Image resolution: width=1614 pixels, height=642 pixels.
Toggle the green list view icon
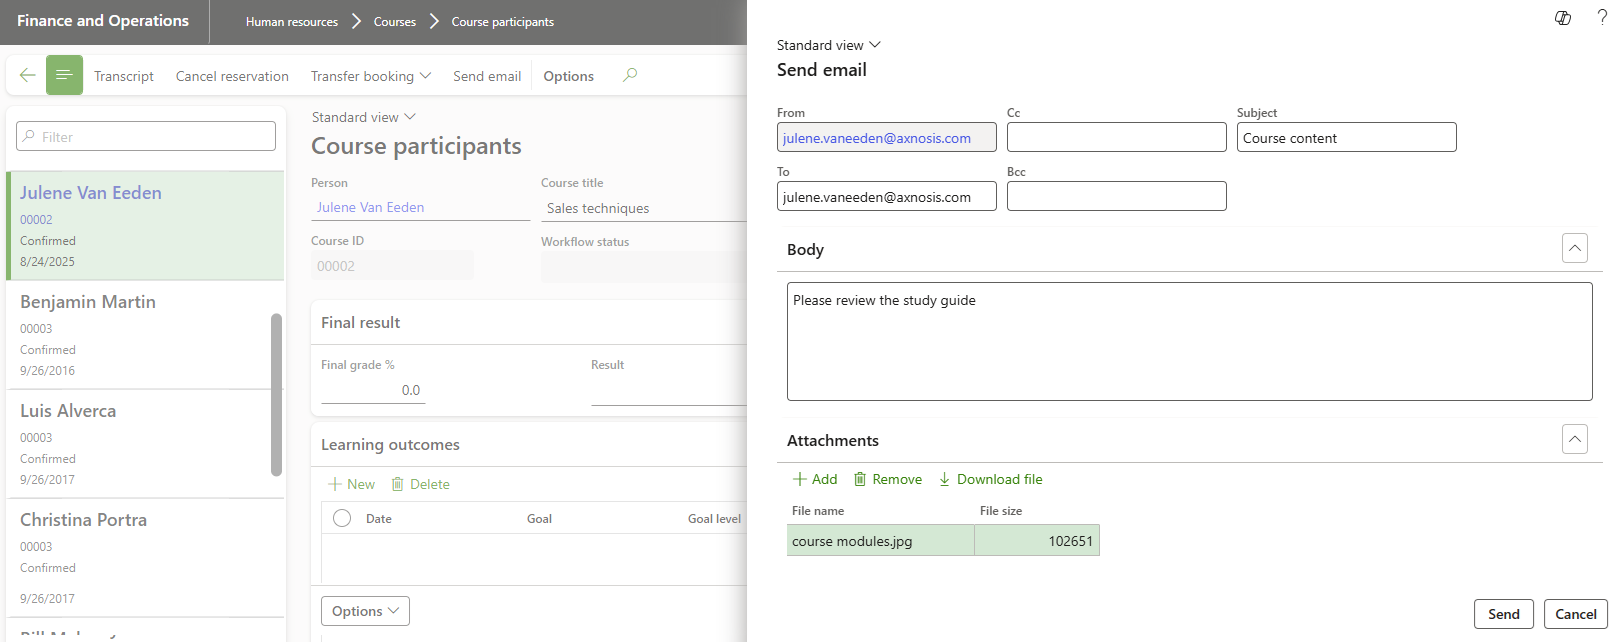(64, 75)
